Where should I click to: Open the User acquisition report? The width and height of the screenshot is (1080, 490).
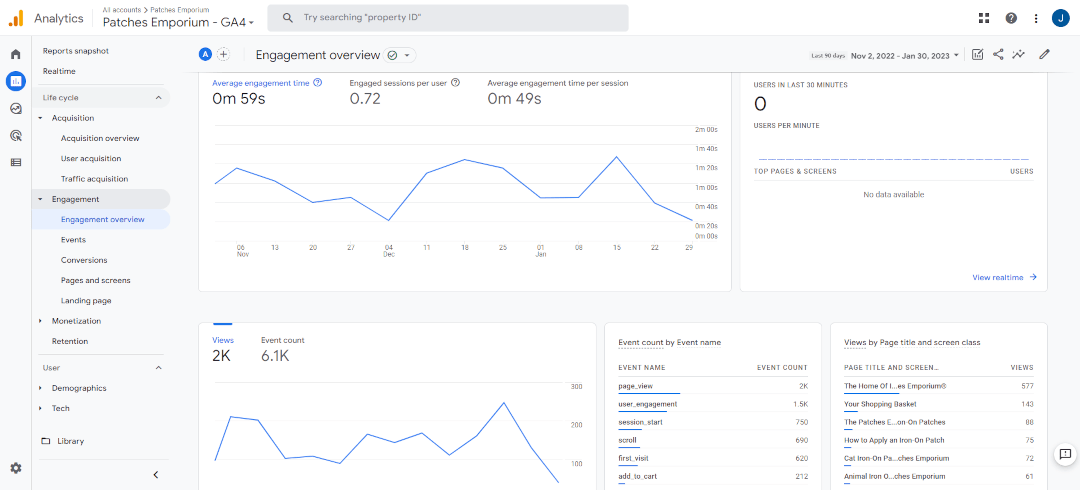(91, 159)
